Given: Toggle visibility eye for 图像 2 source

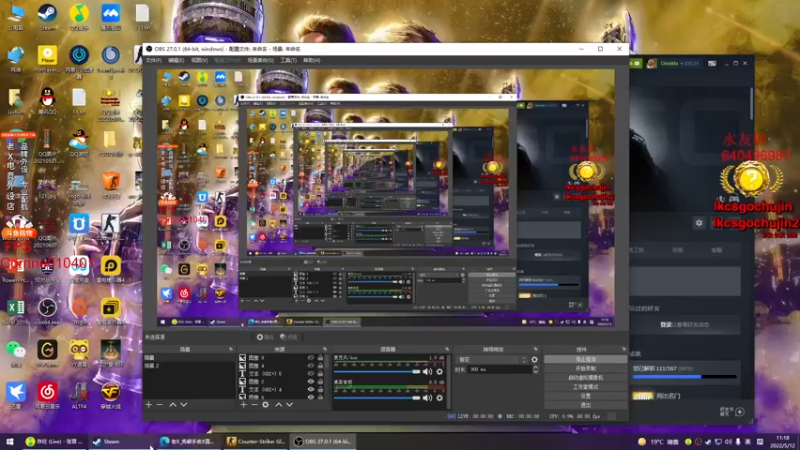Looking at the screenshot, I should 311,381.
